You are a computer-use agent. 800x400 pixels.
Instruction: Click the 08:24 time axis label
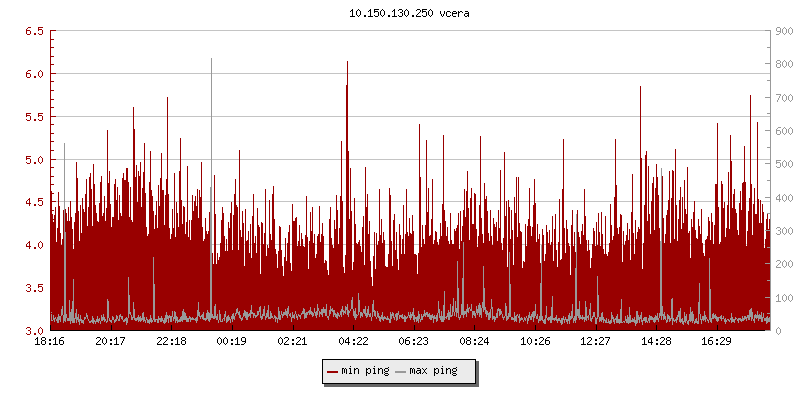coord(474,342)
